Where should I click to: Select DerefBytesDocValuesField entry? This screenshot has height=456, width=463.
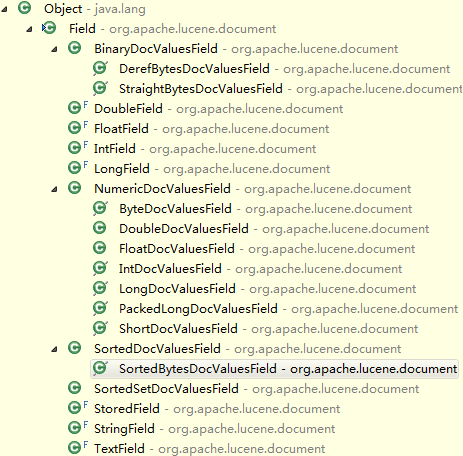(285, 69)
